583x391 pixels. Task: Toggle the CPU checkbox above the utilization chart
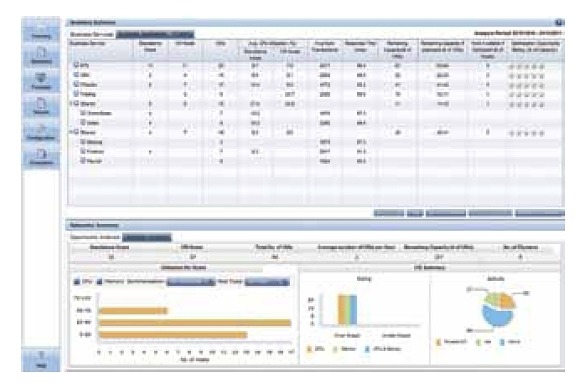click(77, 282)
